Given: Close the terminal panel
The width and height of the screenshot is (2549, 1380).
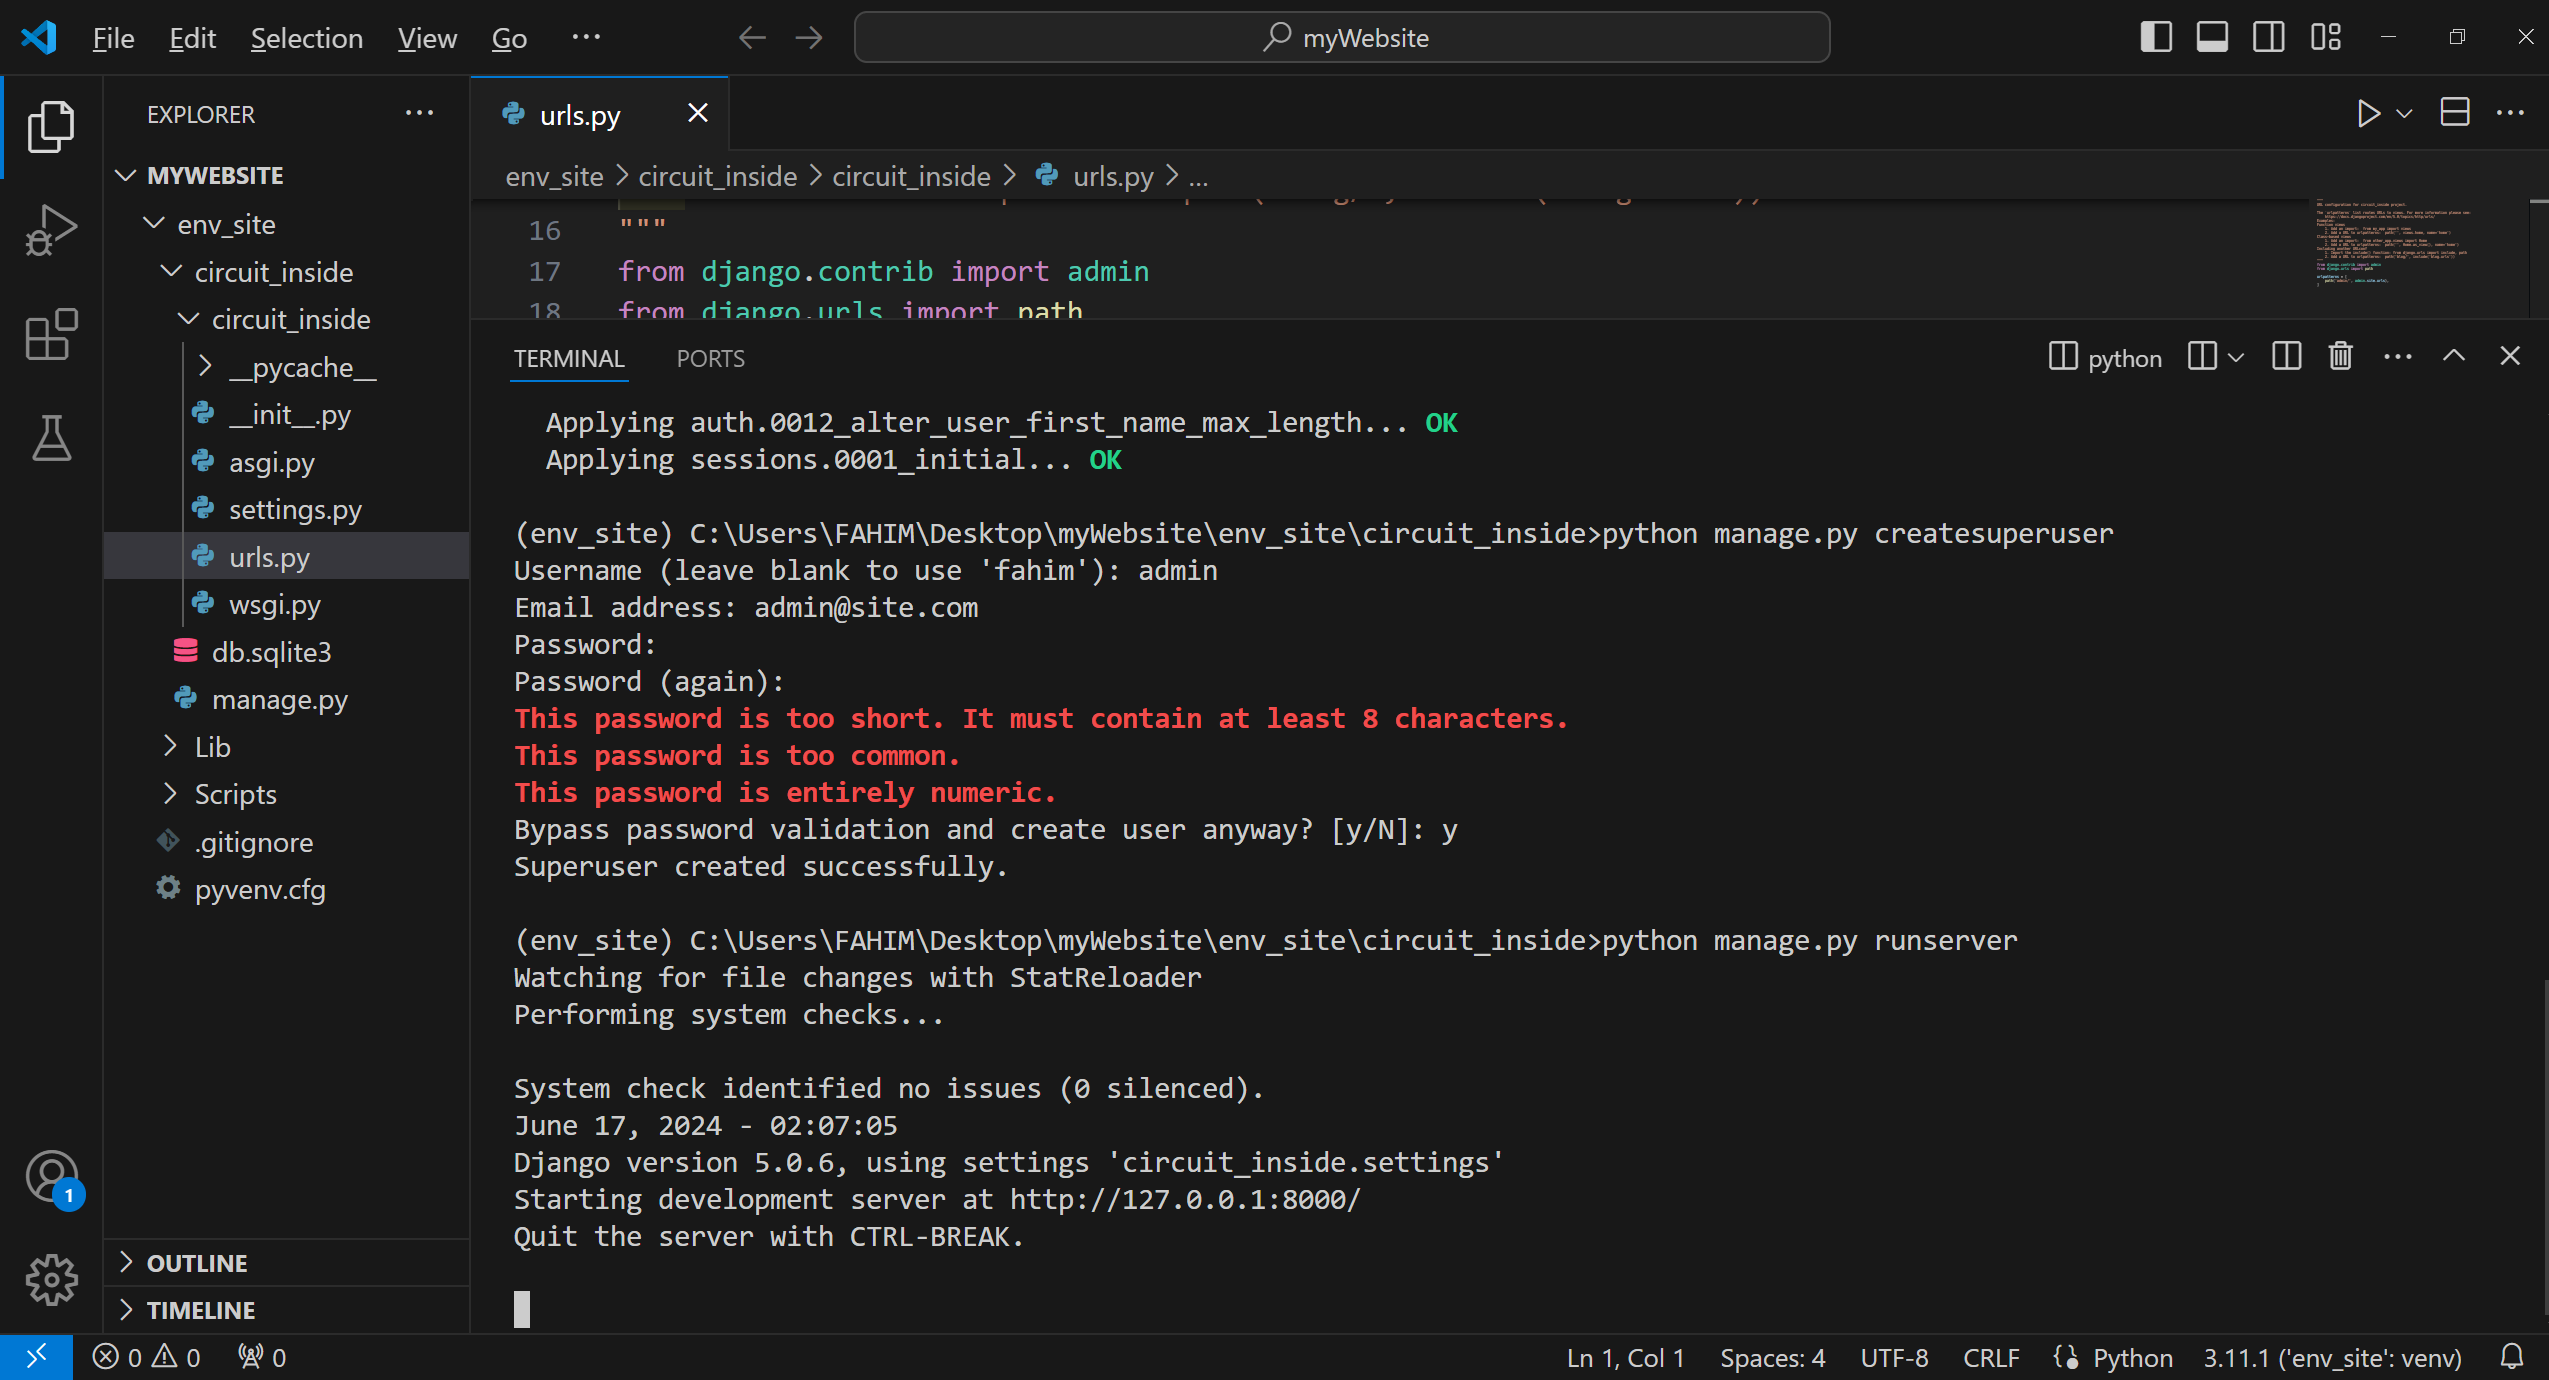Looking at the screenshot, I should tap(2510, 356).
